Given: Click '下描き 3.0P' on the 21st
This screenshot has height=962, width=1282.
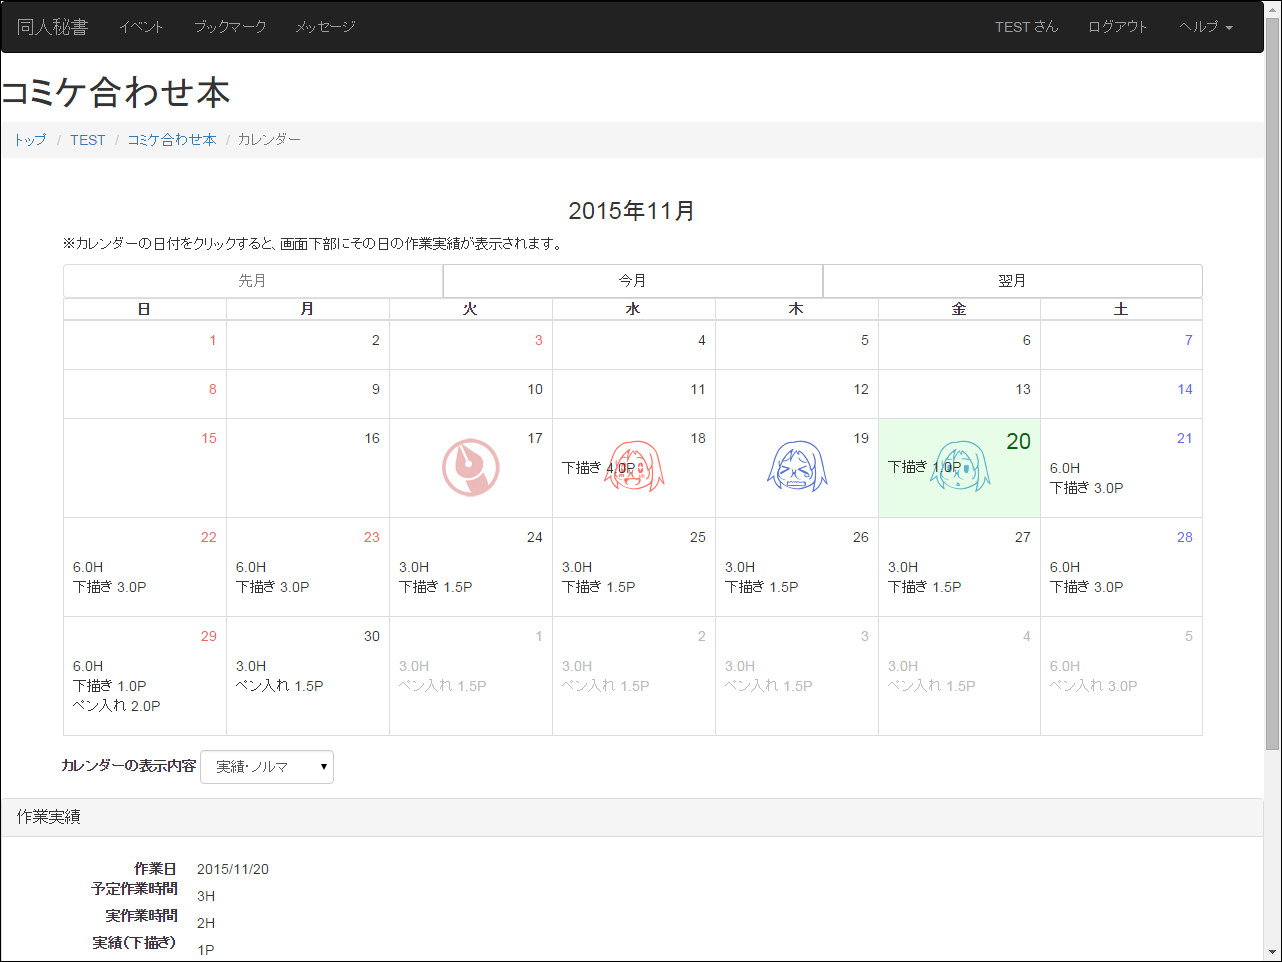Looking at the screenshot, I should (x=1086, y=488).
